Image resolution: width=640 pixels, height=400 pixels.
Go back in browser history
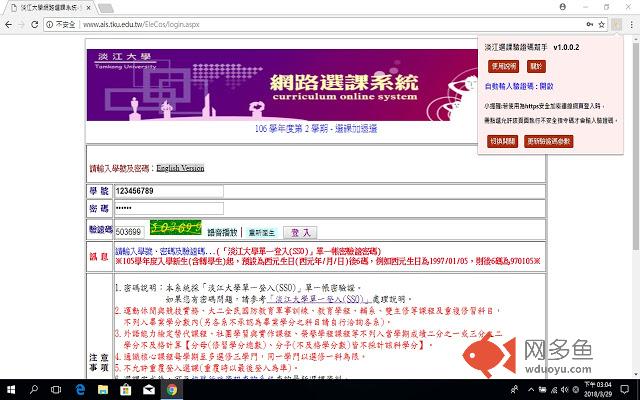8,24
